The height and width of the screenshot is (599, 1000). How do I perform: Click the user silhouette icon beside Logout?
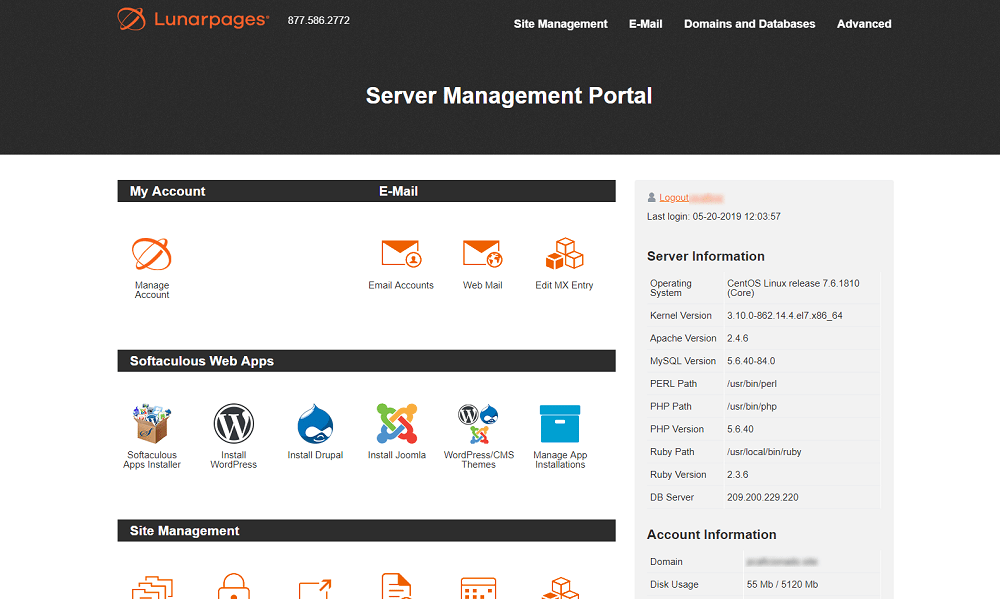tap(651, 198)
